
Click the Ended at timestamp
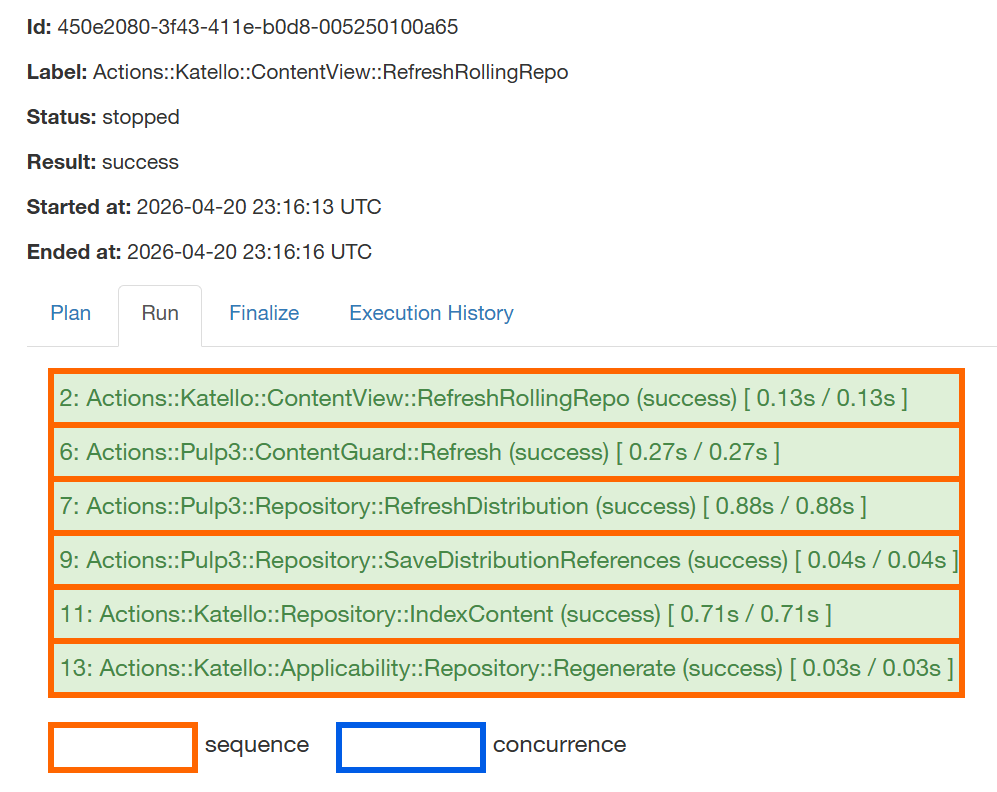[249, 252]
